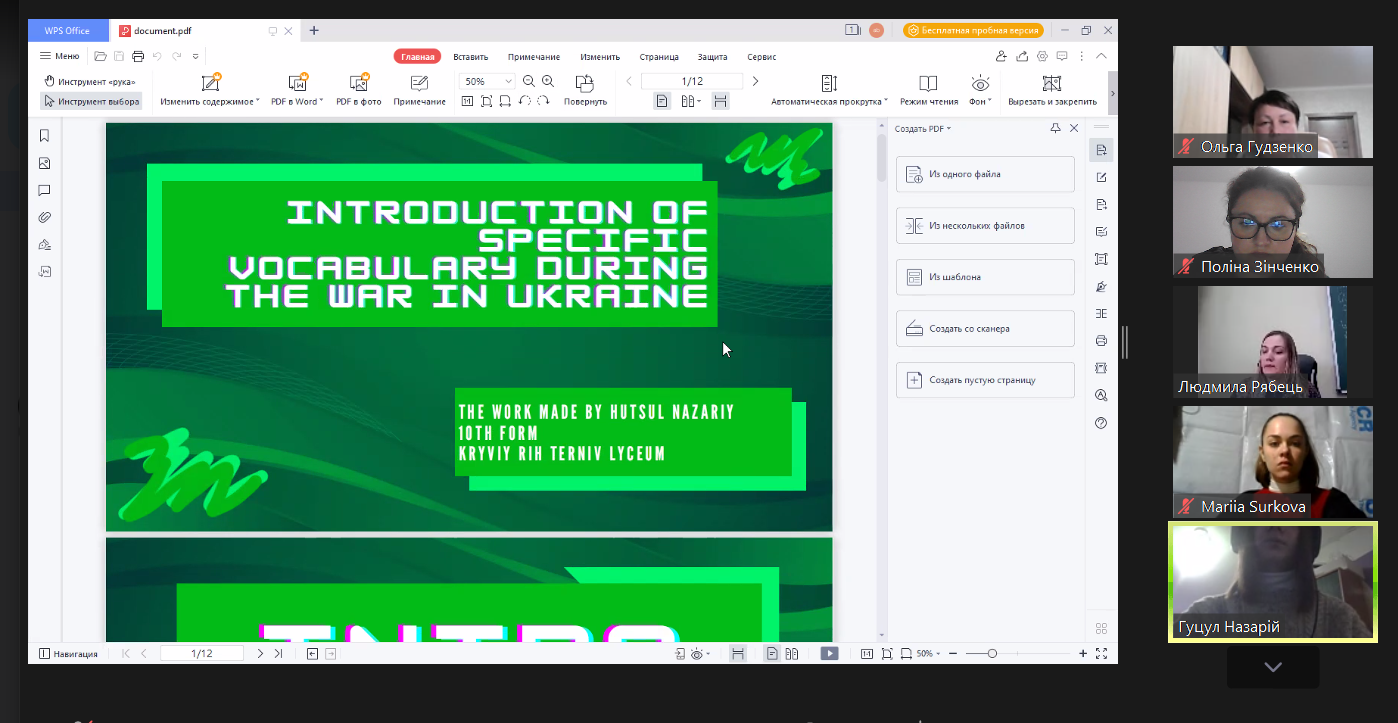
Task: Toggle Режим чтения reading mode
Action: (x=928, y=84)
